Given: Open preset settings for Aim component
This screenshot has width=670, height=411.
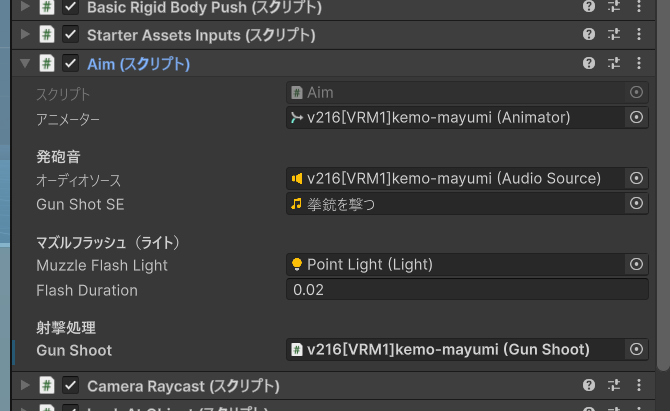Looking at the screenshot, I should pos(614,63).
